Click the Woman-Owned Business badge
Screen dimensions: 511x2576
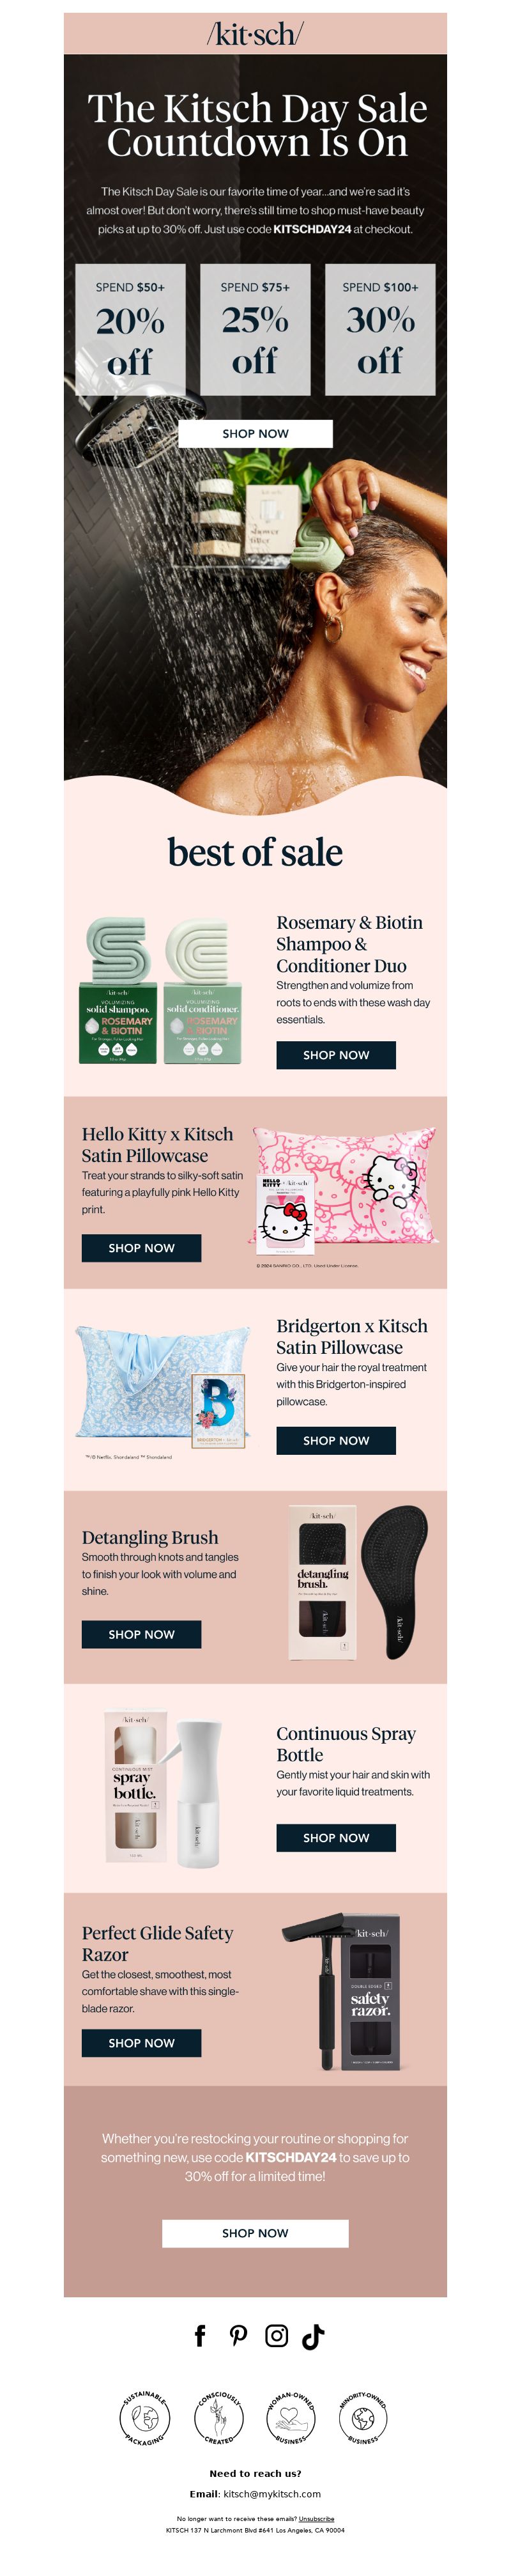coord(291,2419)
